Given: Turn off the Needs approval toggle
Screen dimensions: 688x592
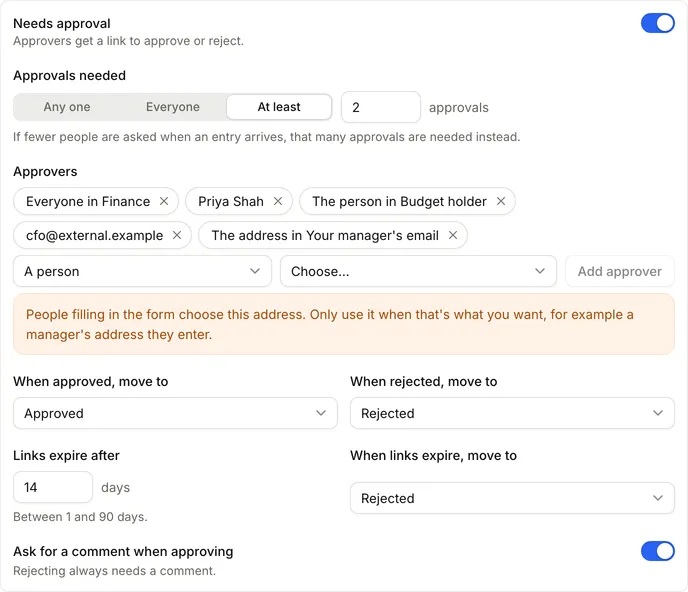Looking at the screenshot, I should point(657,23).
